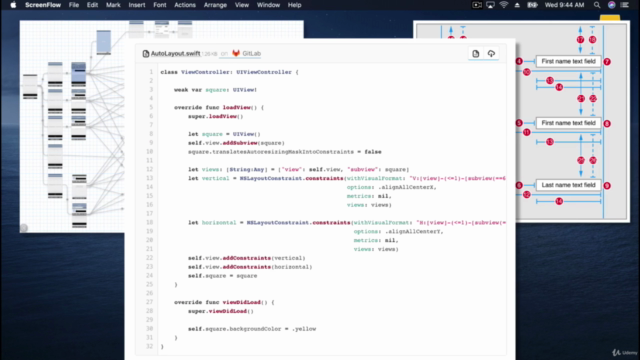Open the AutoLayout.swift file name link
The height and width of the screenshot is (360, 640).
point(176,53)
